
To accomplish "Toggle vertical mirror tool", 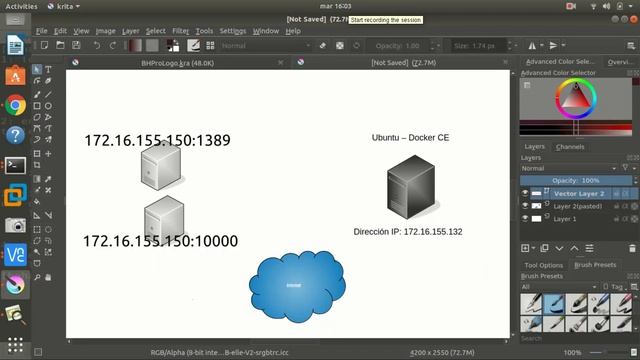I will click(x=553, y=45).
